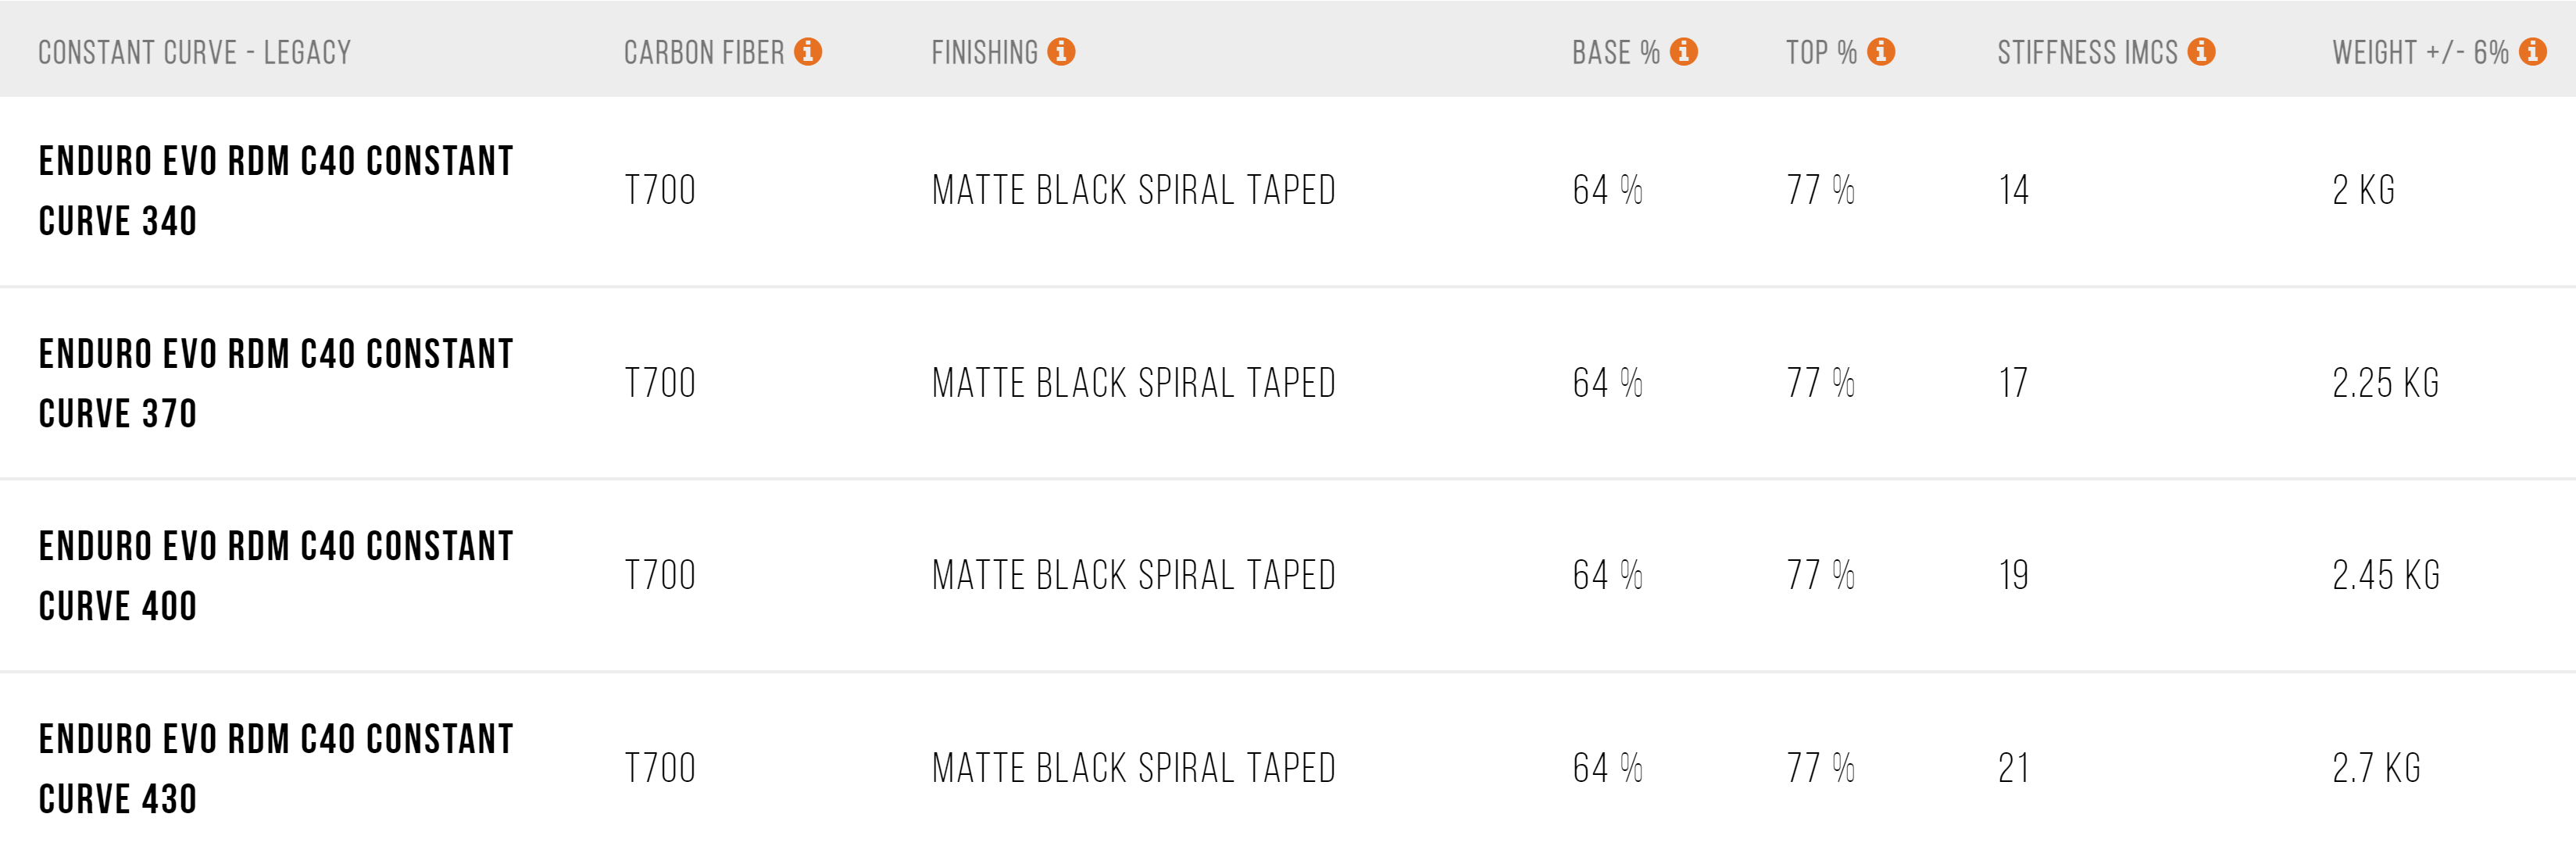This screenshot has height=846, width=2576.
Task: Open Enduro Evo RDM C40 Constant Curve 370
Action: pos(276,384)
